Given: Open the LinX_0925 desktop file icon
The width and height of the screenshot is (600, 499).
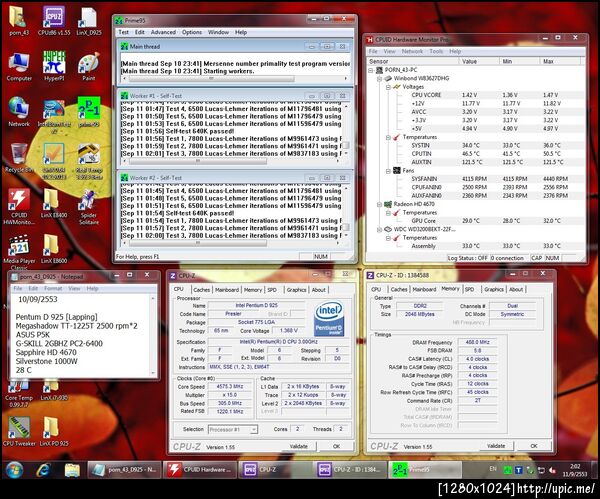Looking at the screenshot, I should [89, 21].
